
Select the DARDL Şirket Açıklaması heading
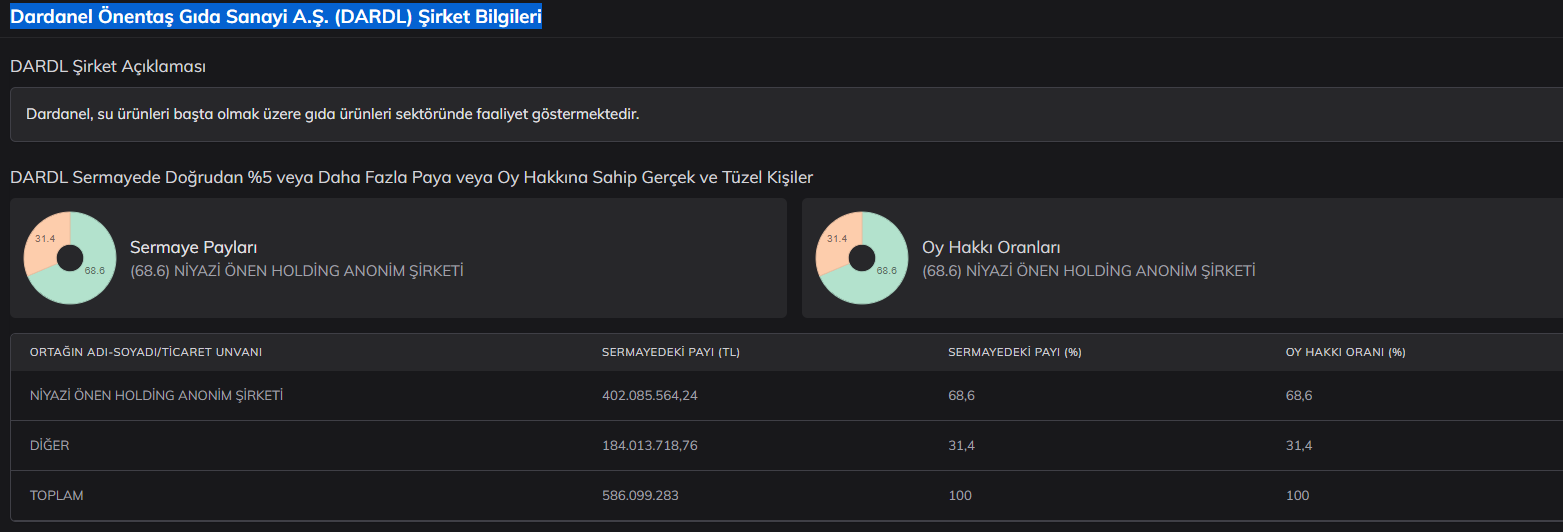(108, 66)
